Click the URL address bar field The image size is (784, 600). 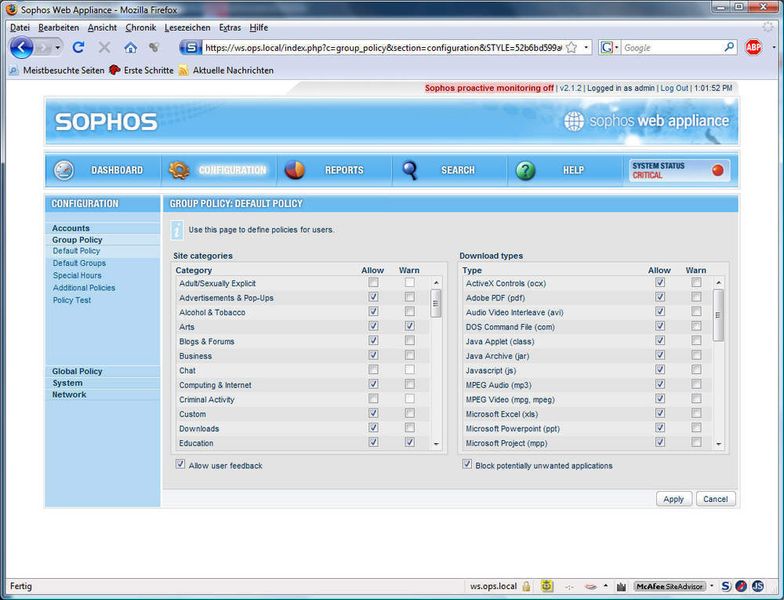(x=382, y=48)
